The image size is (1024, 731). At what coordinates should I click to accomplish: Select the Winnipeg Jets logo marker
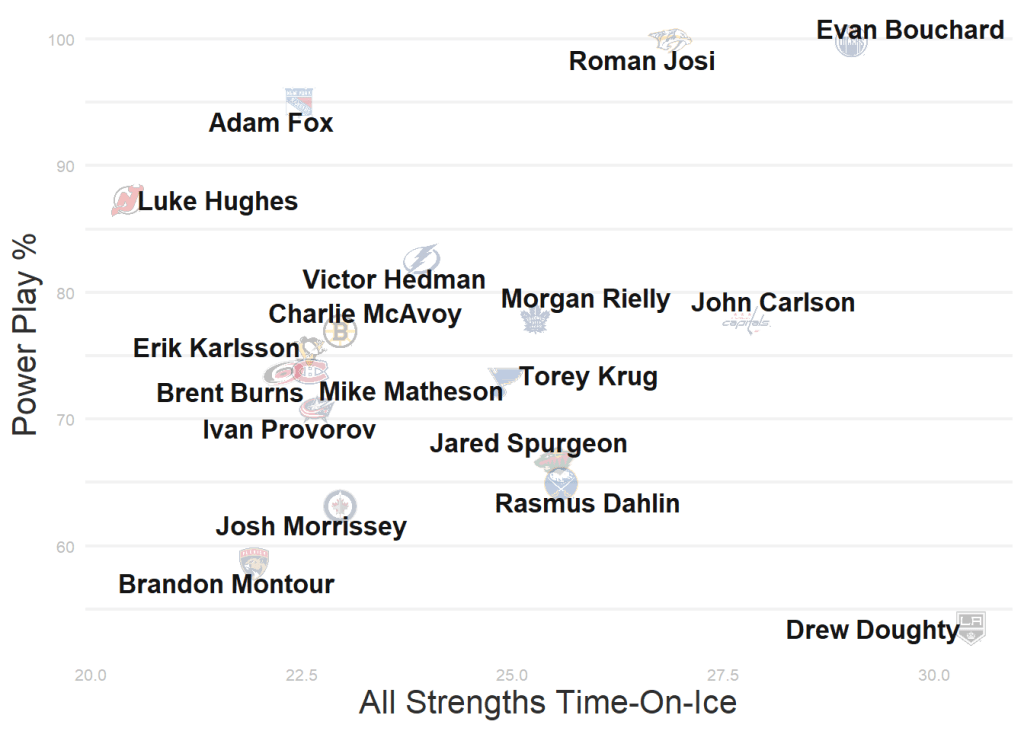click(x=340, y=506)
